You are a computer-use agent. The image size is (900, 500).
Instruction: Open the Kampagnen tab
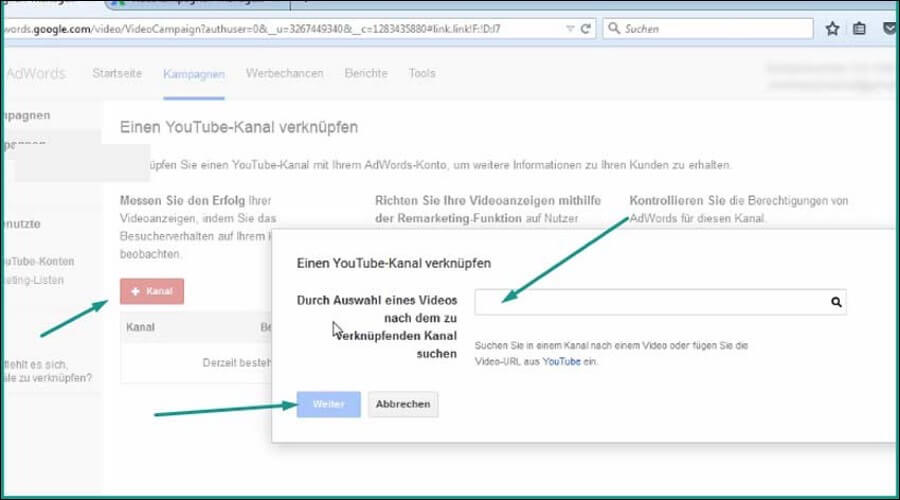(x=194, y=74)
